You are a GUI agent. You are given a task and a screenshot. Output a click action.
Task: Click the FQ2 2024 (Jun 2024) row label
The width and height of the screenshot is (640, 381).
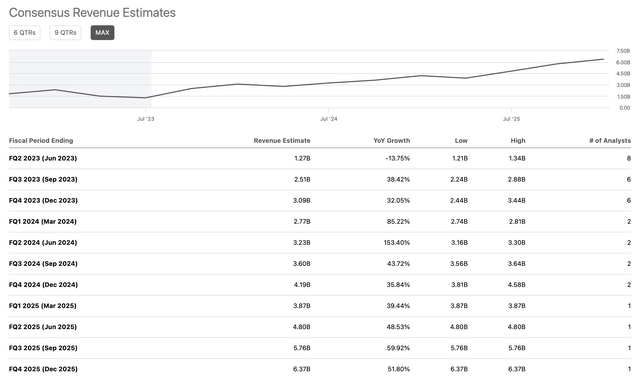pos(43,243)
